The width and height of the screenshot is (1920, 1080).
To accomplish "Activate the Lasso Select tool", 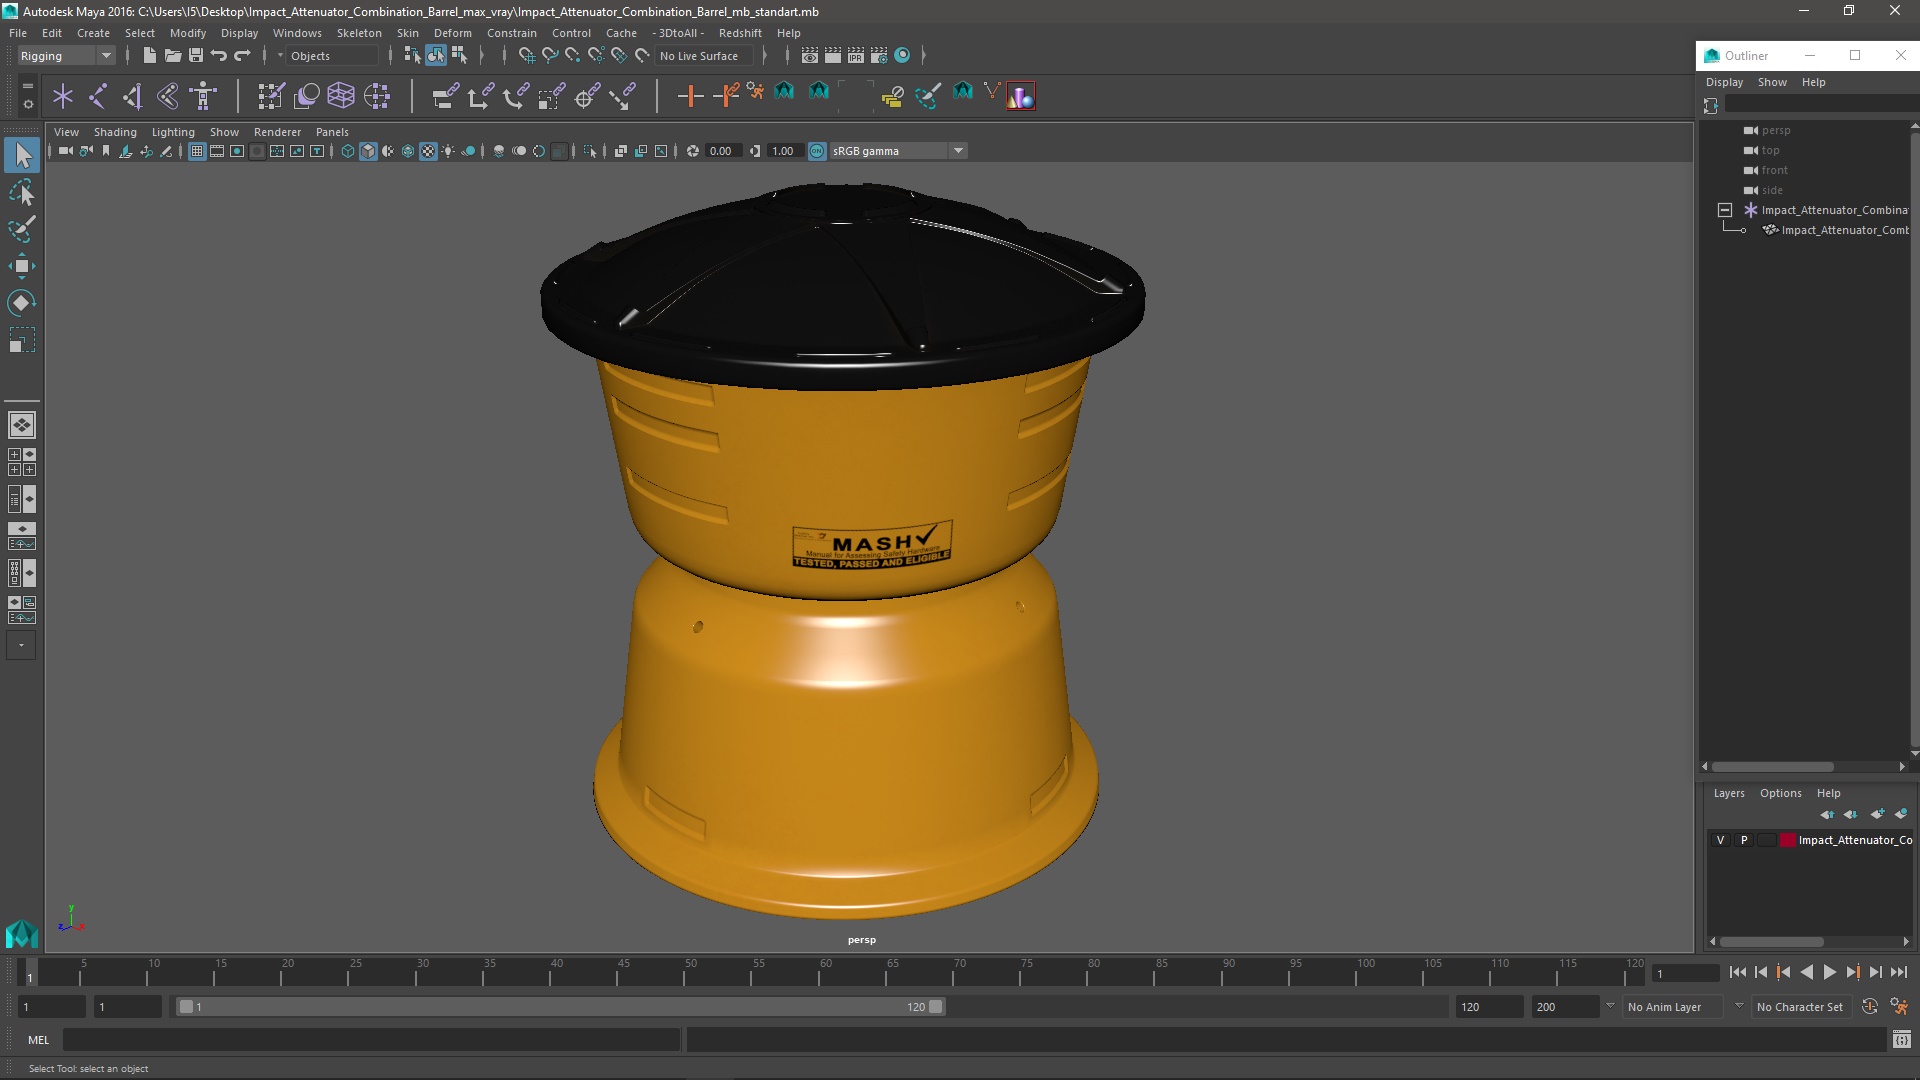I will click(x=22, y=192).
